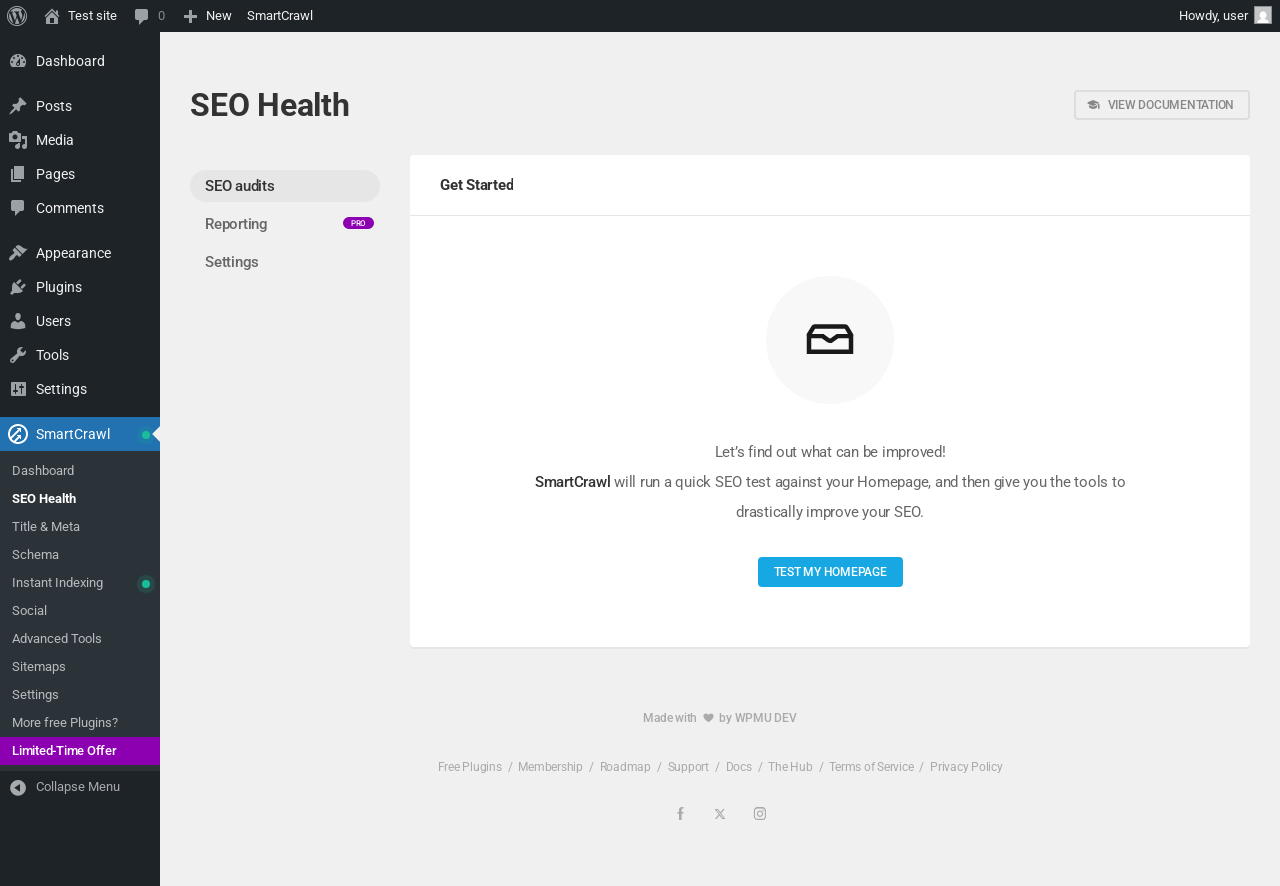Open the Howdy, user account menu
The height and width of the screenshot is (886, 1280).
coord(1225,16)
